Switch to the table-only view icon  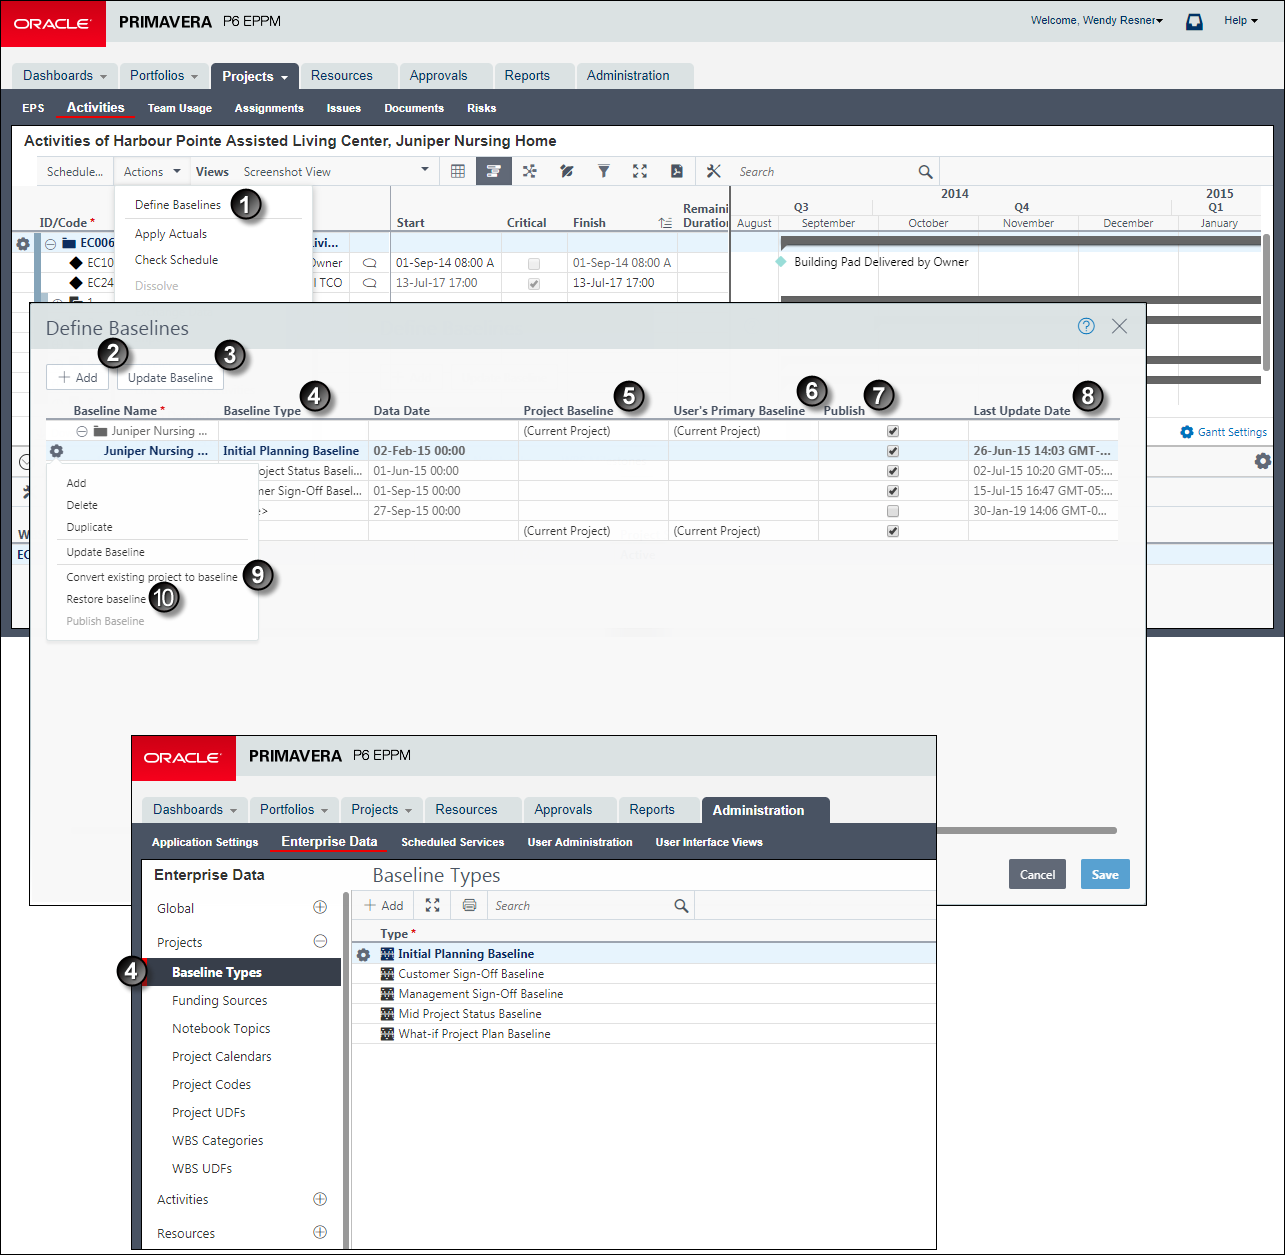coord(458,171)
